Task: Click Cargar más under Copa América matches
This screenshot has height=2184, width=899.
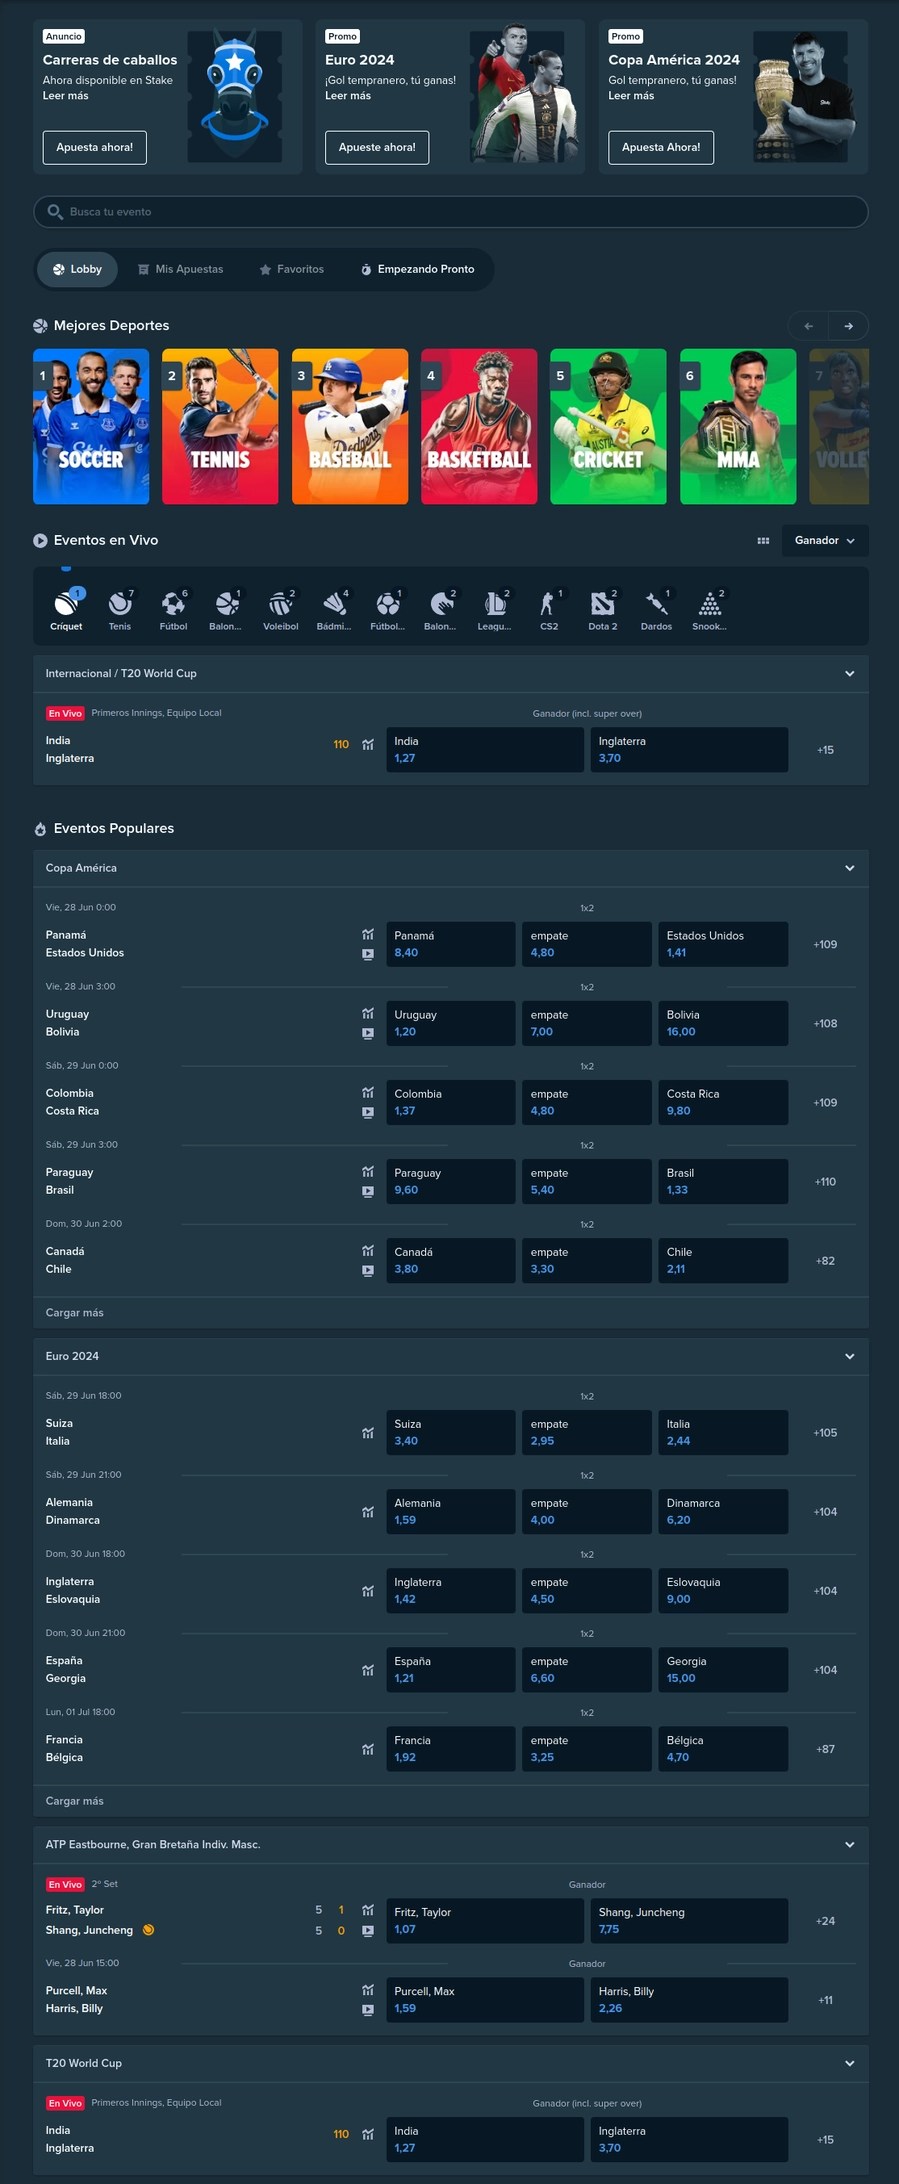Action: coord(75,1313)
